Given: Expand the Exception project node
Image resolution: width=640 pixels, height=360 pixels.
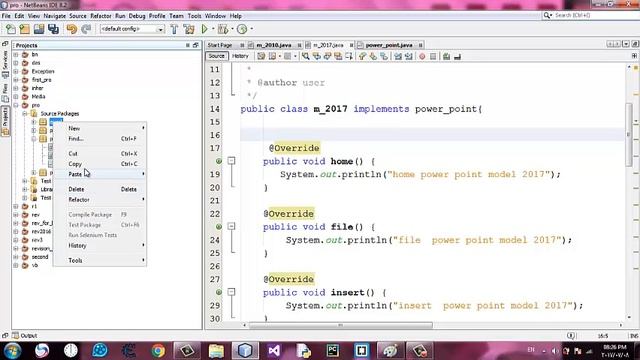Looking at the screenshot, I should (x=16, y=71).
